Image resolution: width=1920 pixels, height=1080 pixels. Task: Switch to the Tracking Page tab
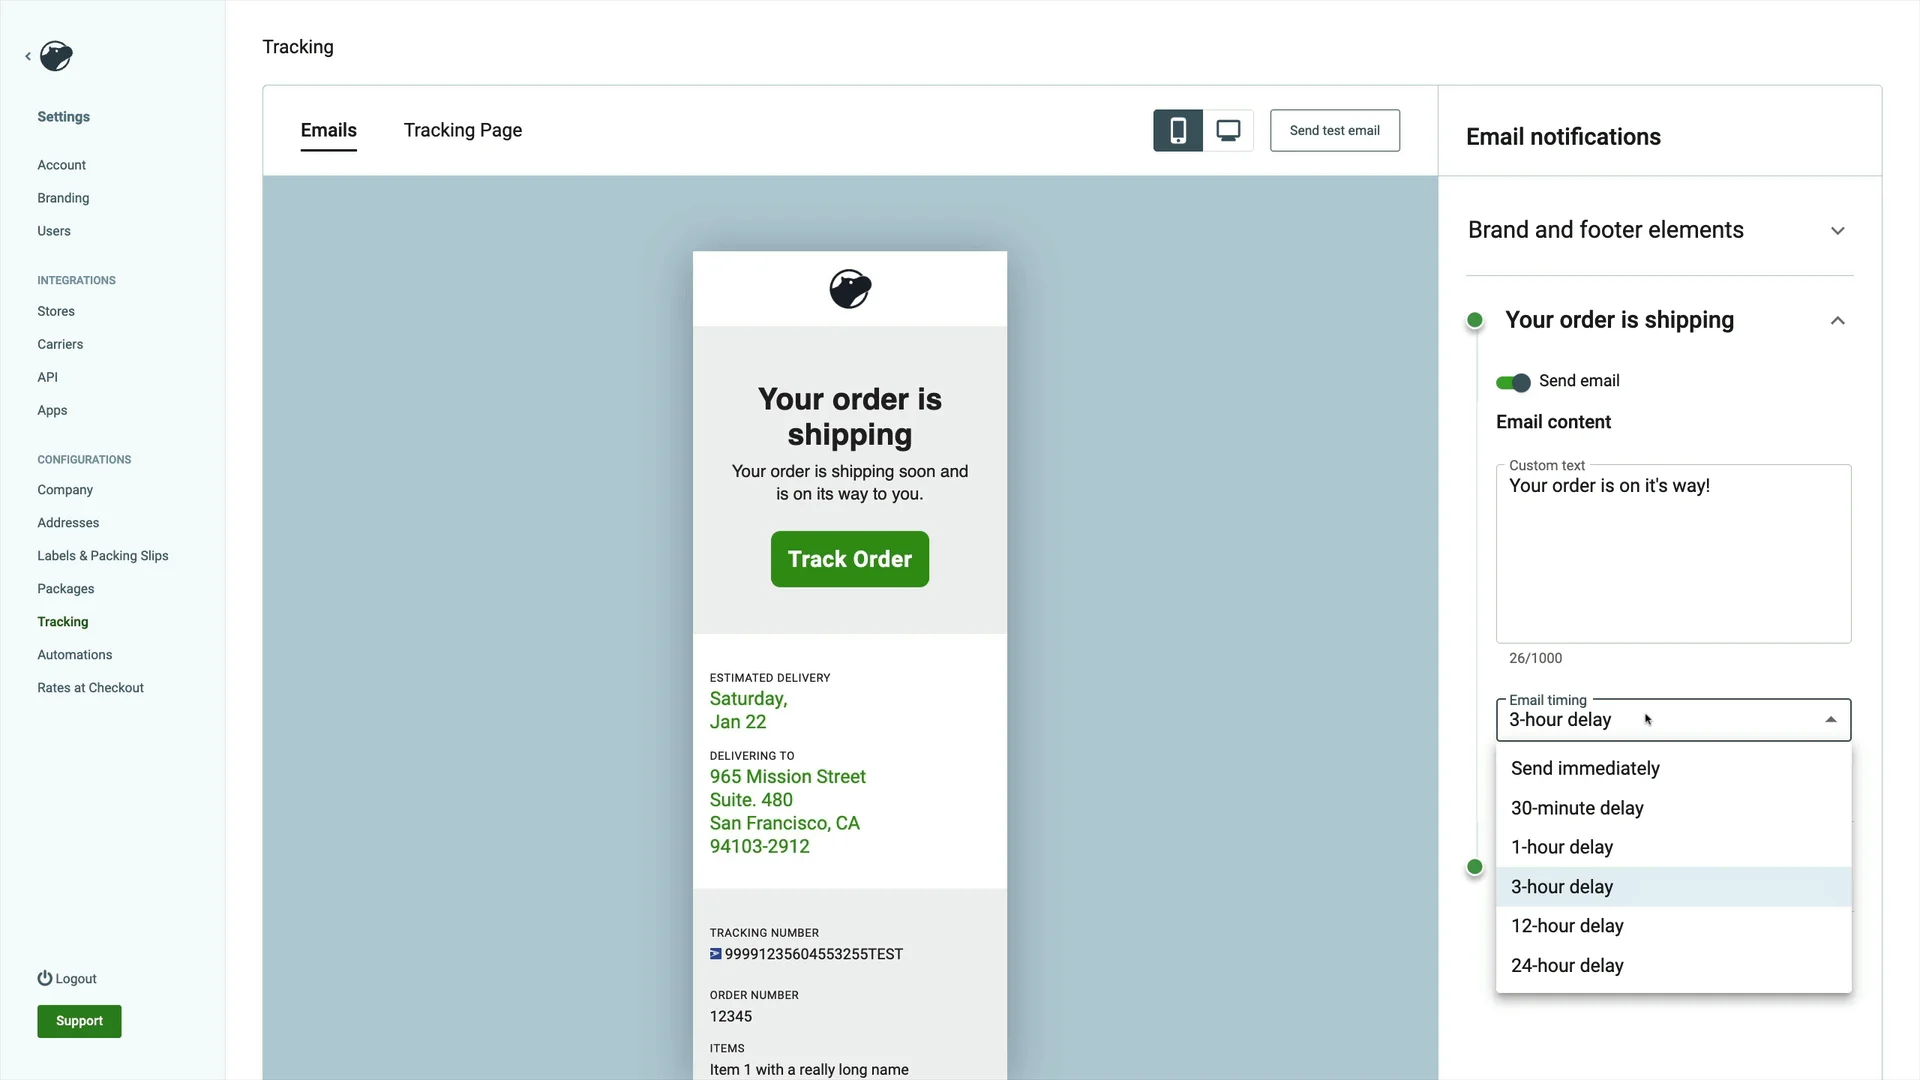click(x=463, y=131)
